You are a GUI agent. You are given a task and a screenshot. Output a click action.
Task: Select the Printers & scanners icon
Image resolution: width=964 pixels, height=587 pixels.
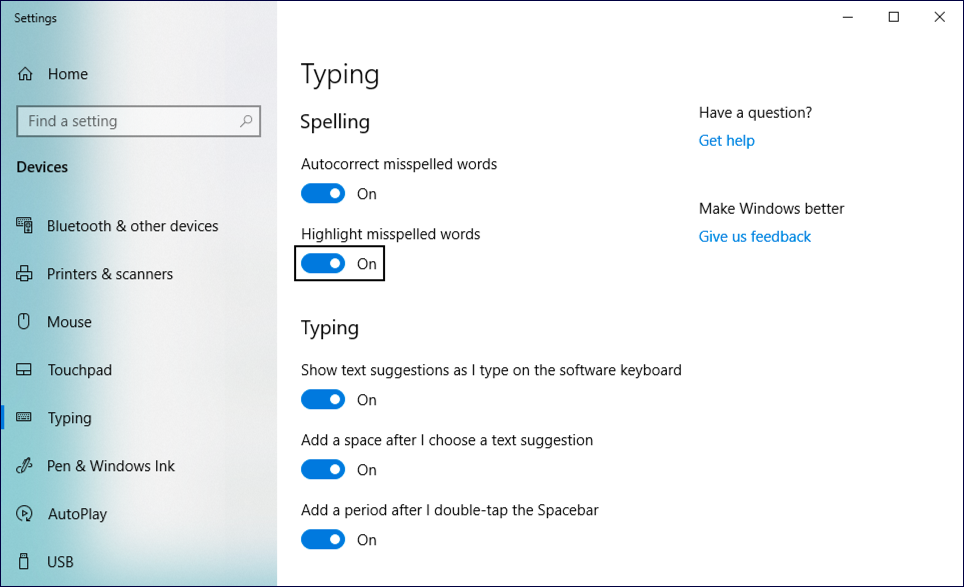(x=24, y=274)
